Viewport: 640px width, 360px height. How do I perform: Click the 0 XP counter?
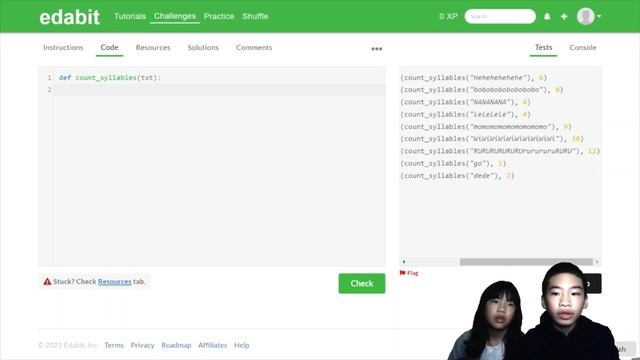pyautogui.click(x=448, y=16)
